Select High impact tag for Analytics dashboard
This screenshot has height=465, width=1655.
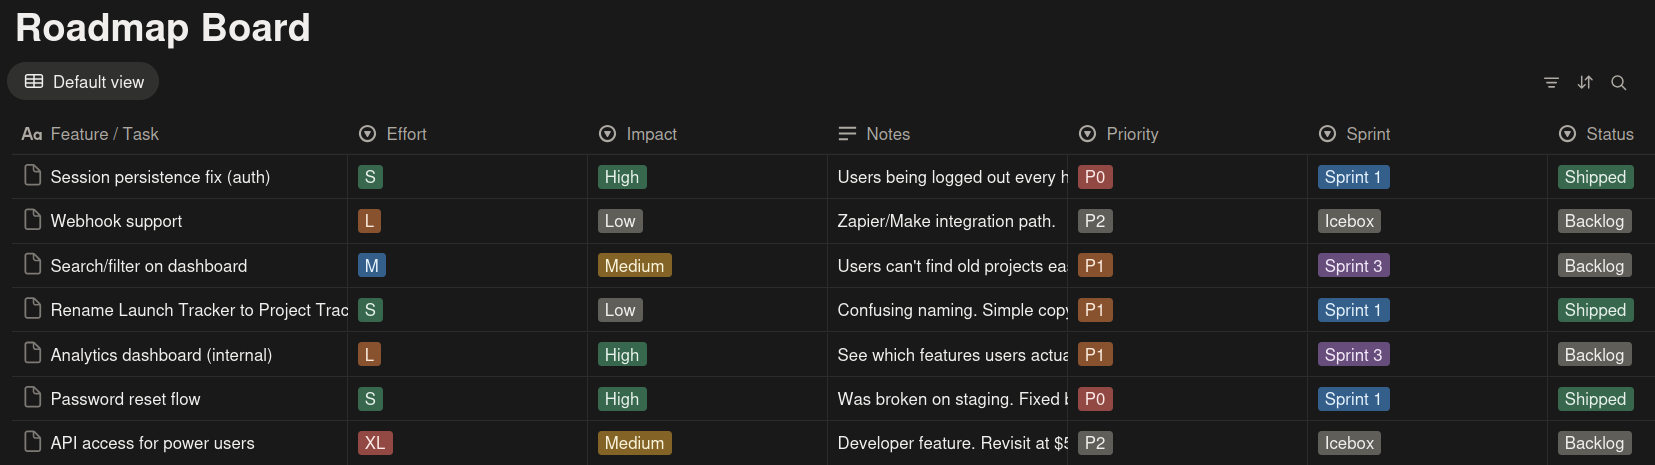(622, 355)
